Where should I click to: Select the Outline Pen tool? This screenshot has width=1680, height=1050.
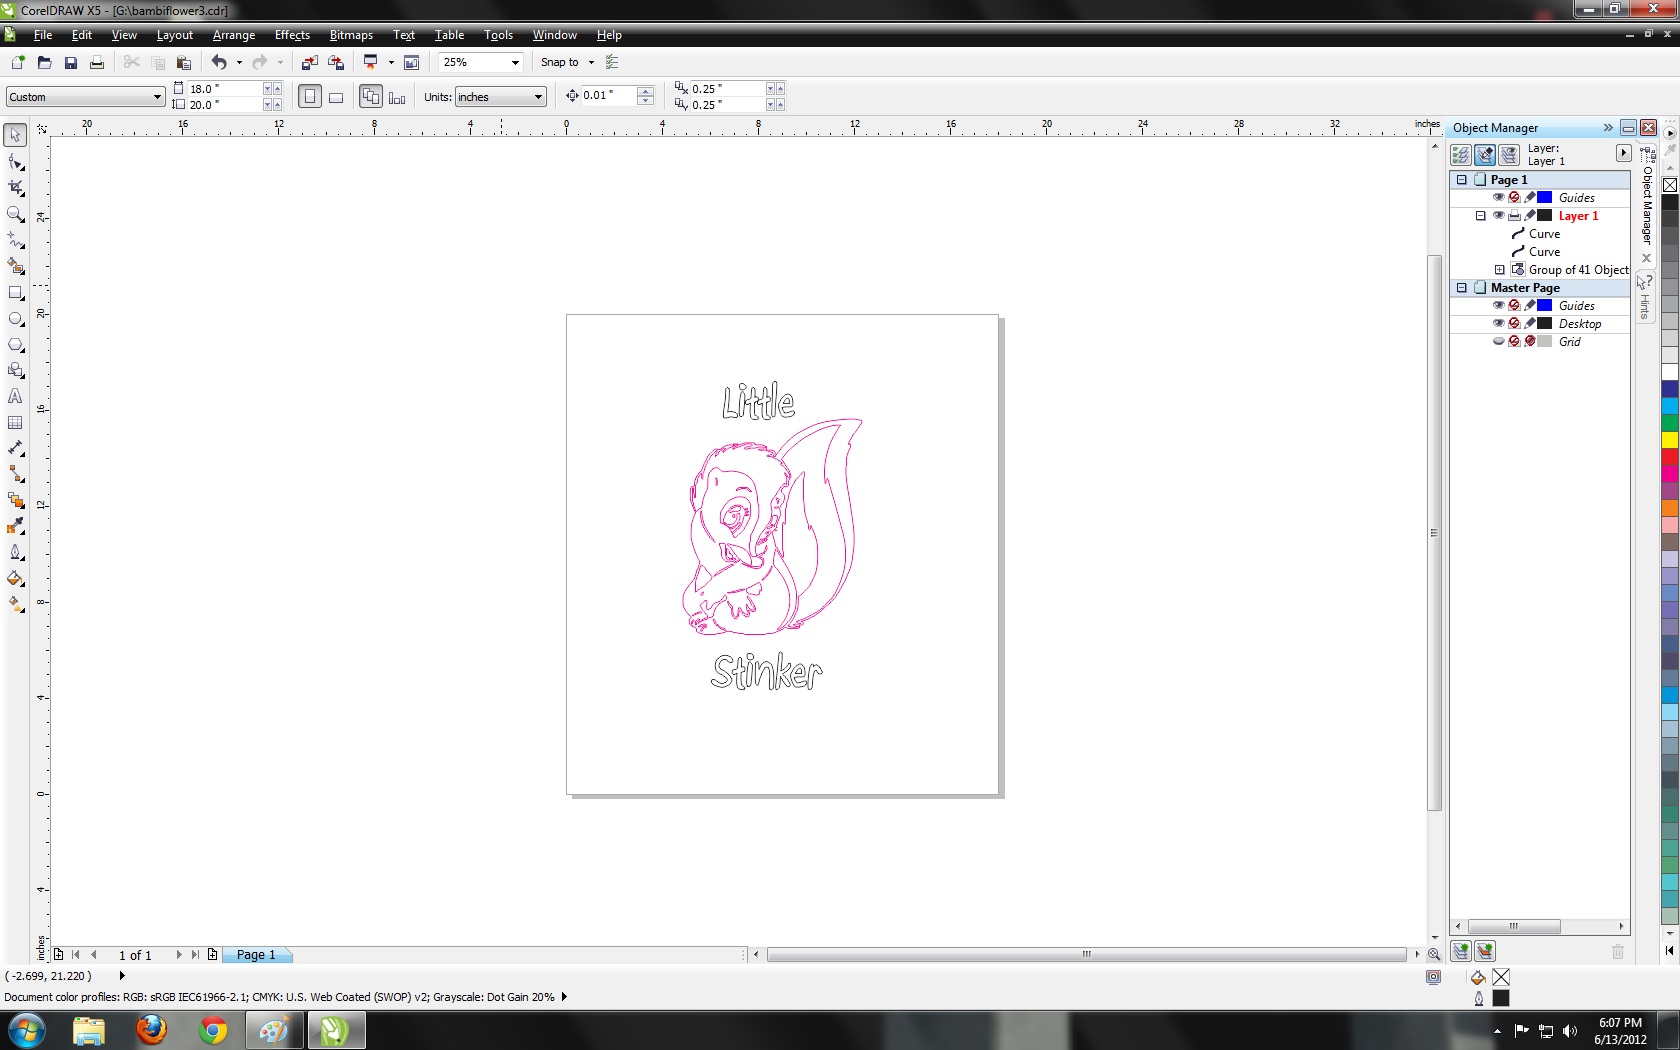tap(16, 553)
